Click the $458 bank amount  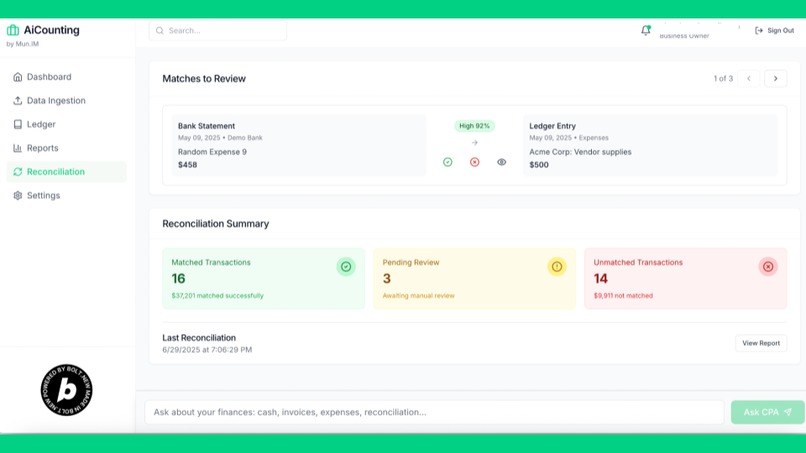click(188, 165)
